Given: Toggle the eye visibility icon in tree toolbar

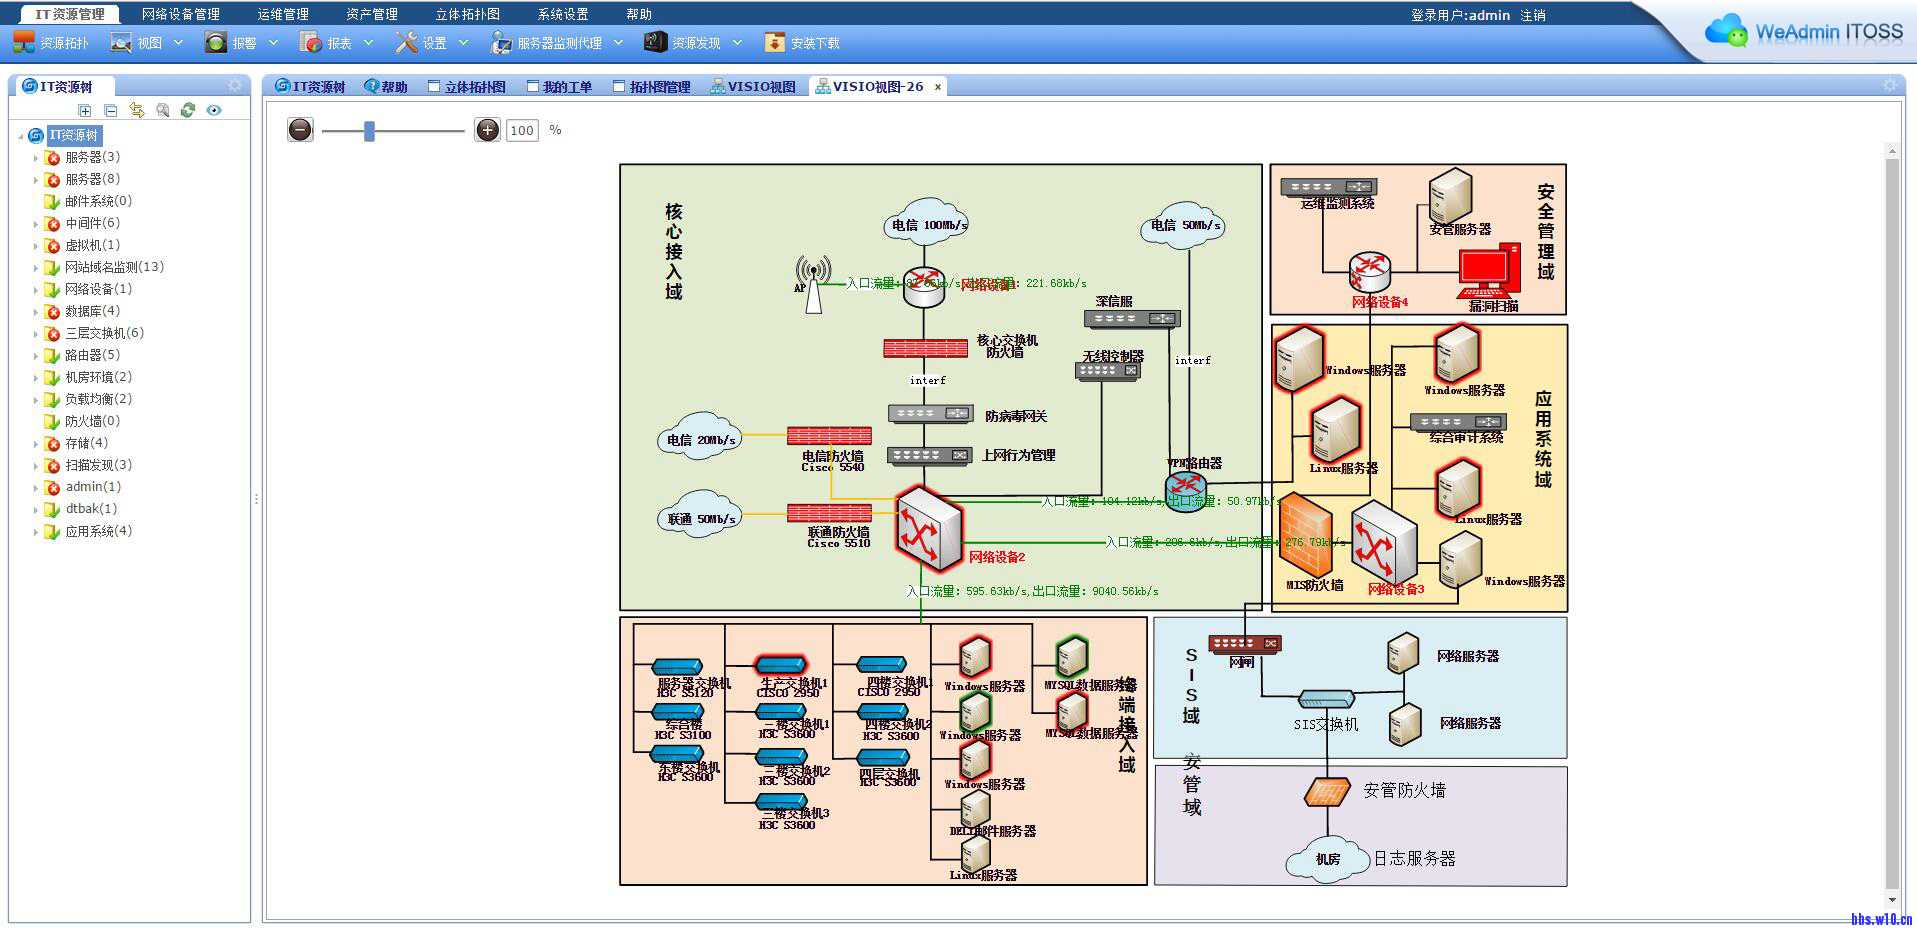Looking at the screenshot, I should [214, 111].
